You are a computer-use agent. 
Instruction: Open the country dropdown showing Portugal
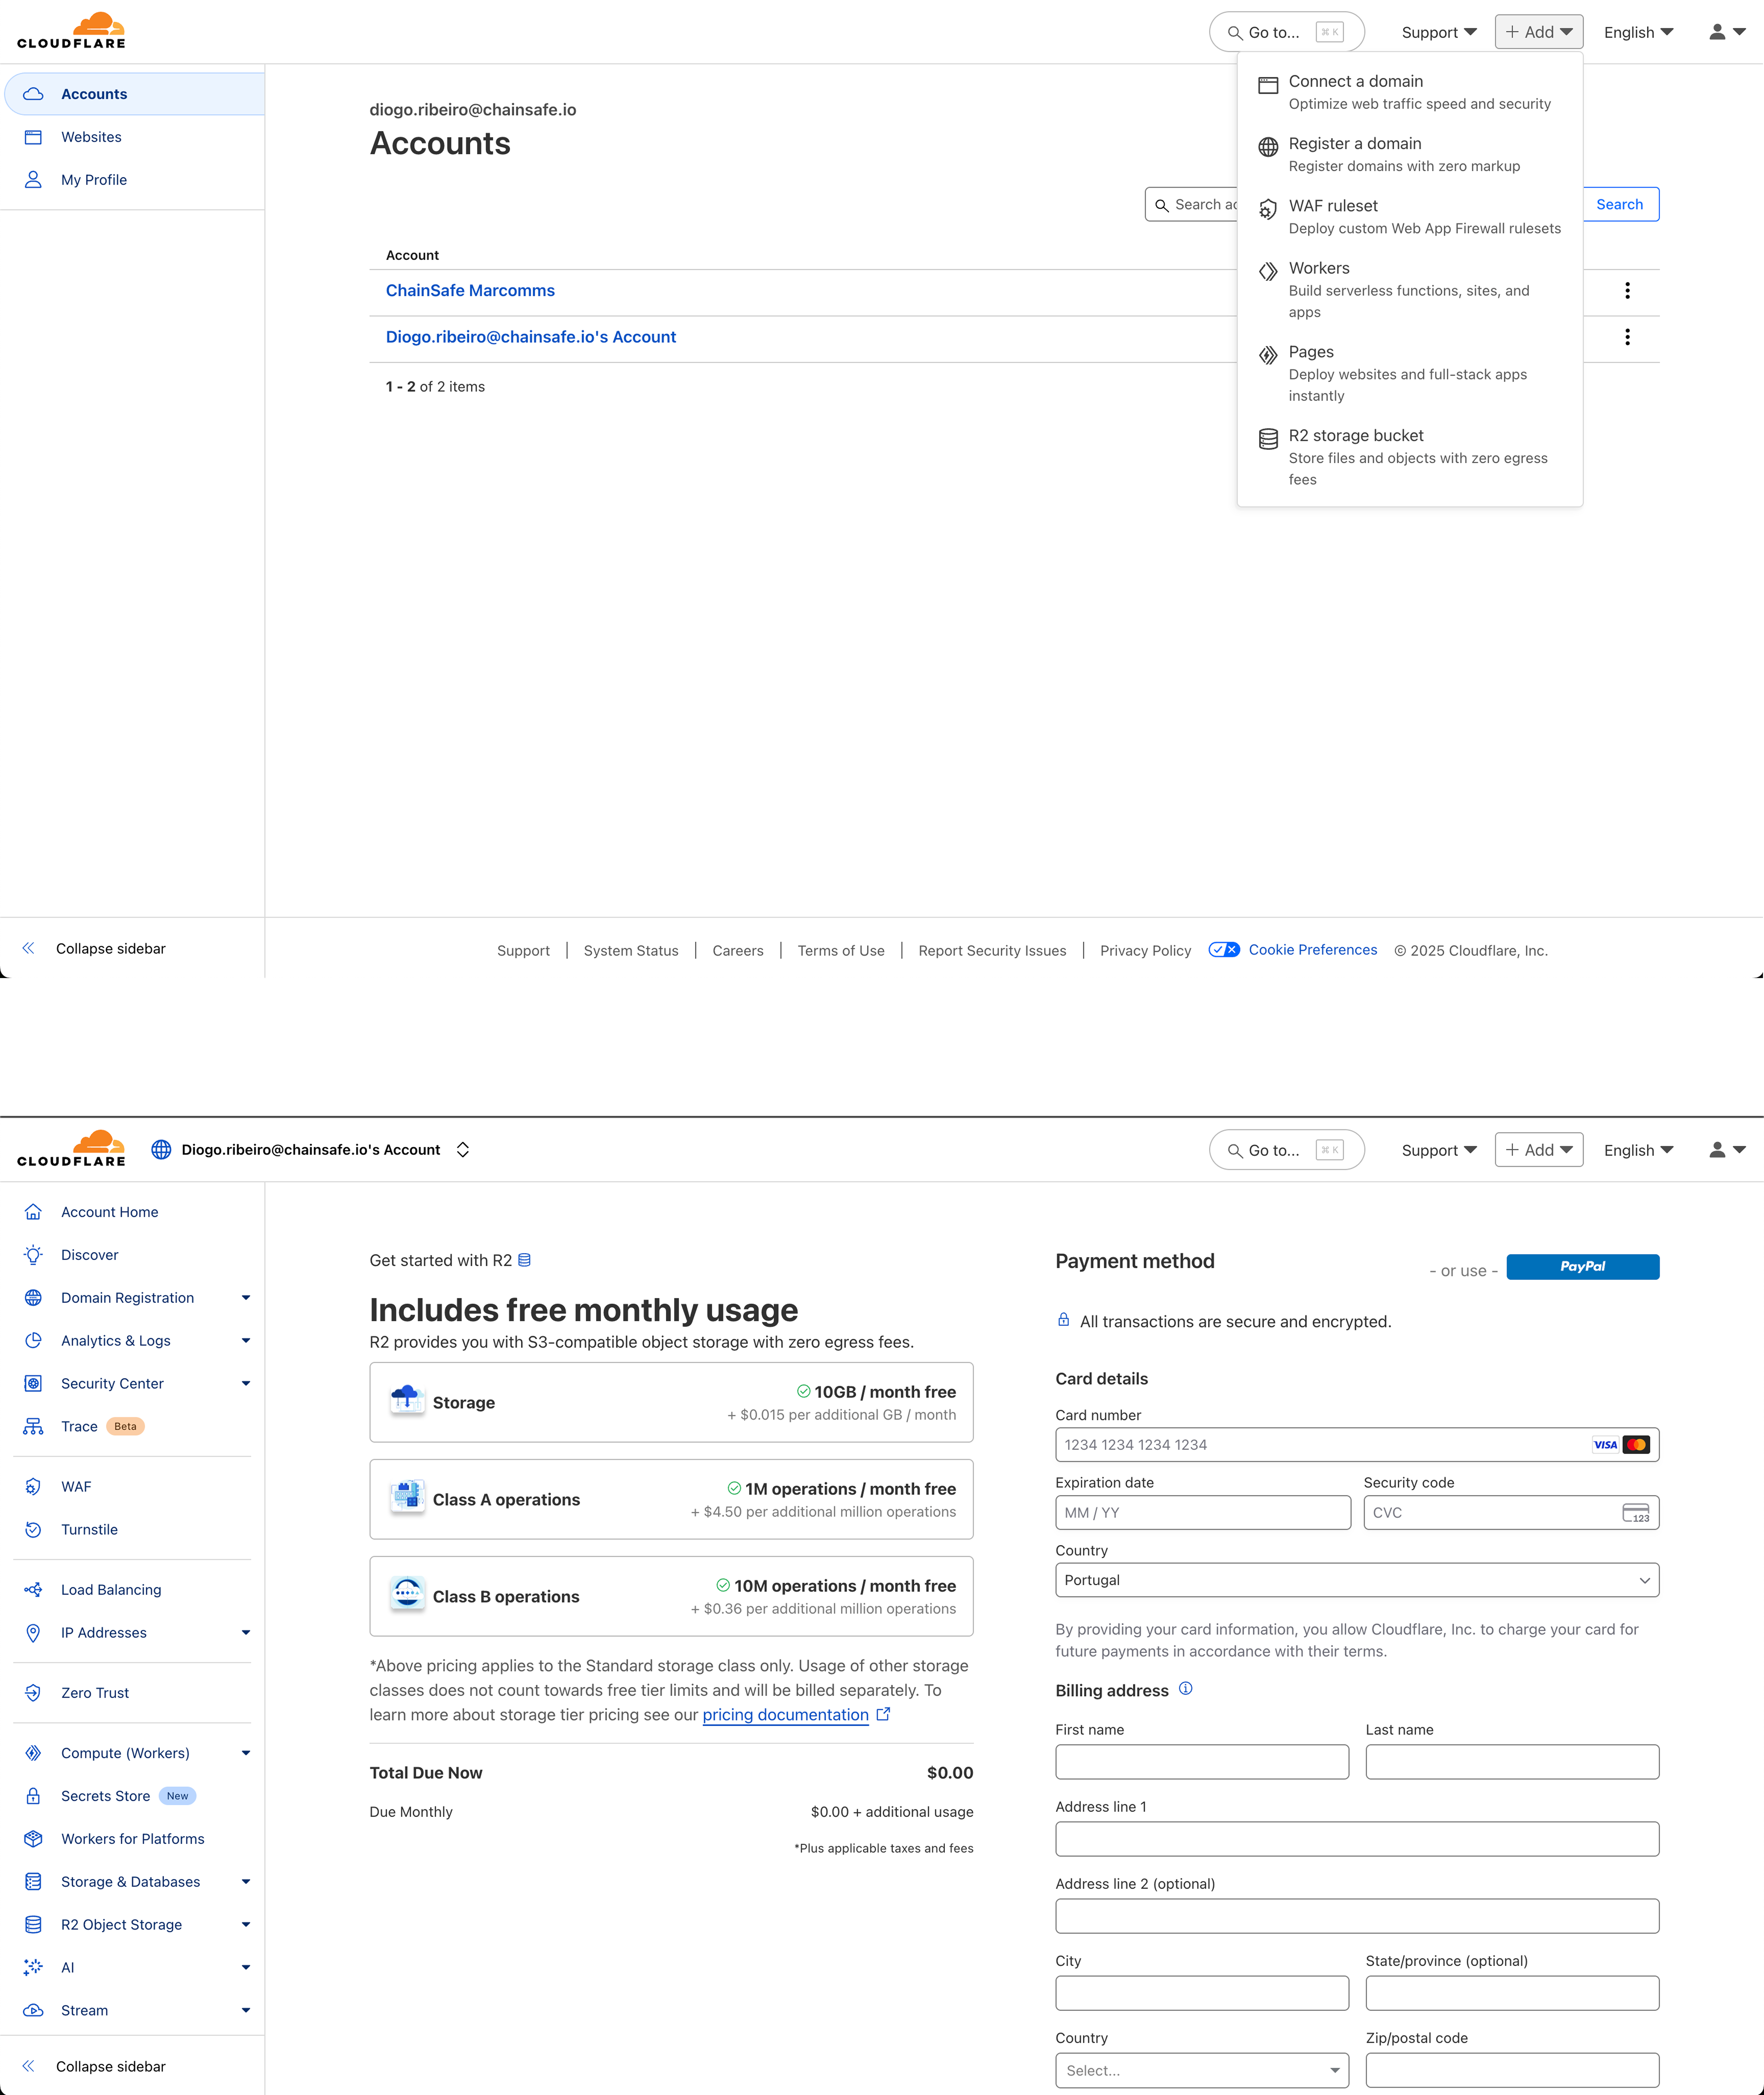coord(1356,1580)
